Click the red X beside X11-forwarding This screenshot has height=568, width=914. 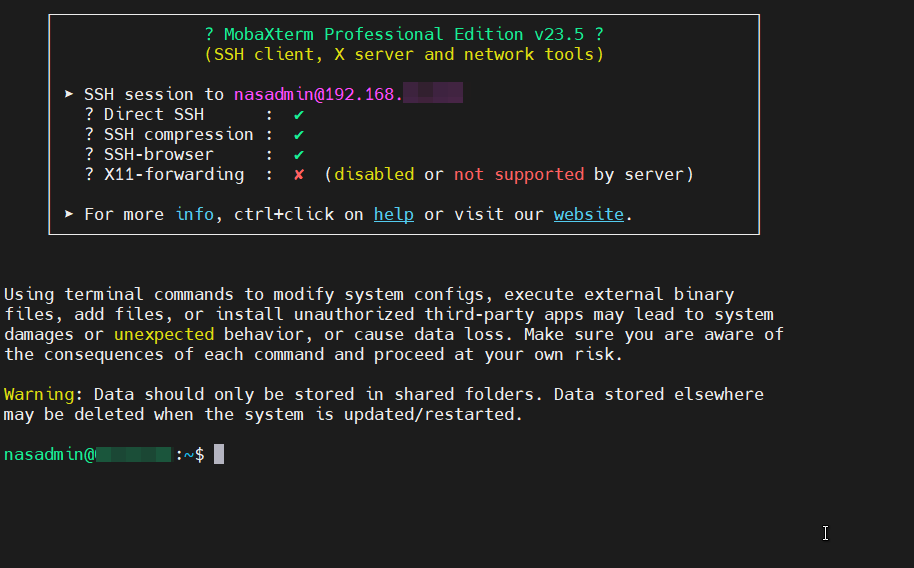point(299,175)
